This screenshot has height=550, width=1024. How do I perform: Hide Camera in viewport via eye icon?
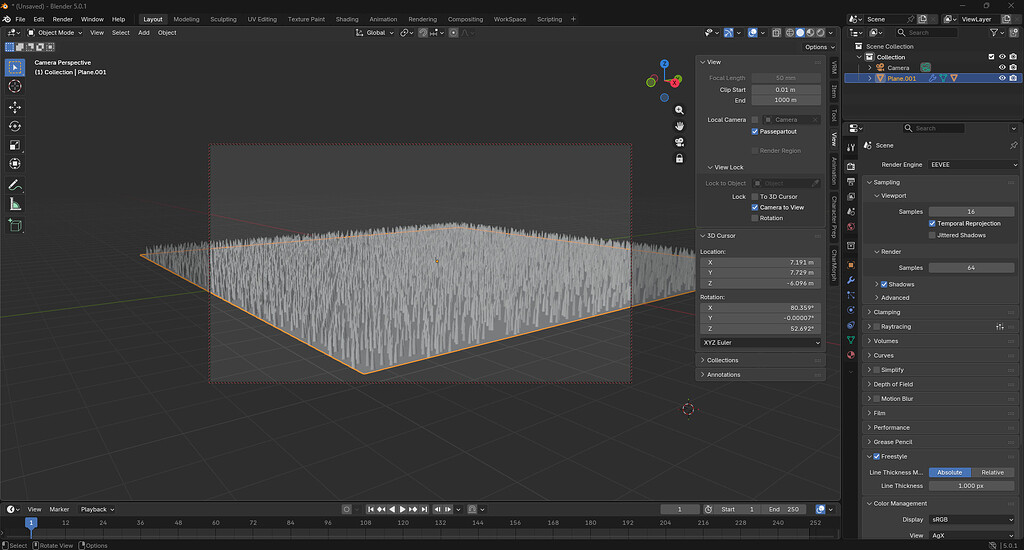(x=1002, y=67)
